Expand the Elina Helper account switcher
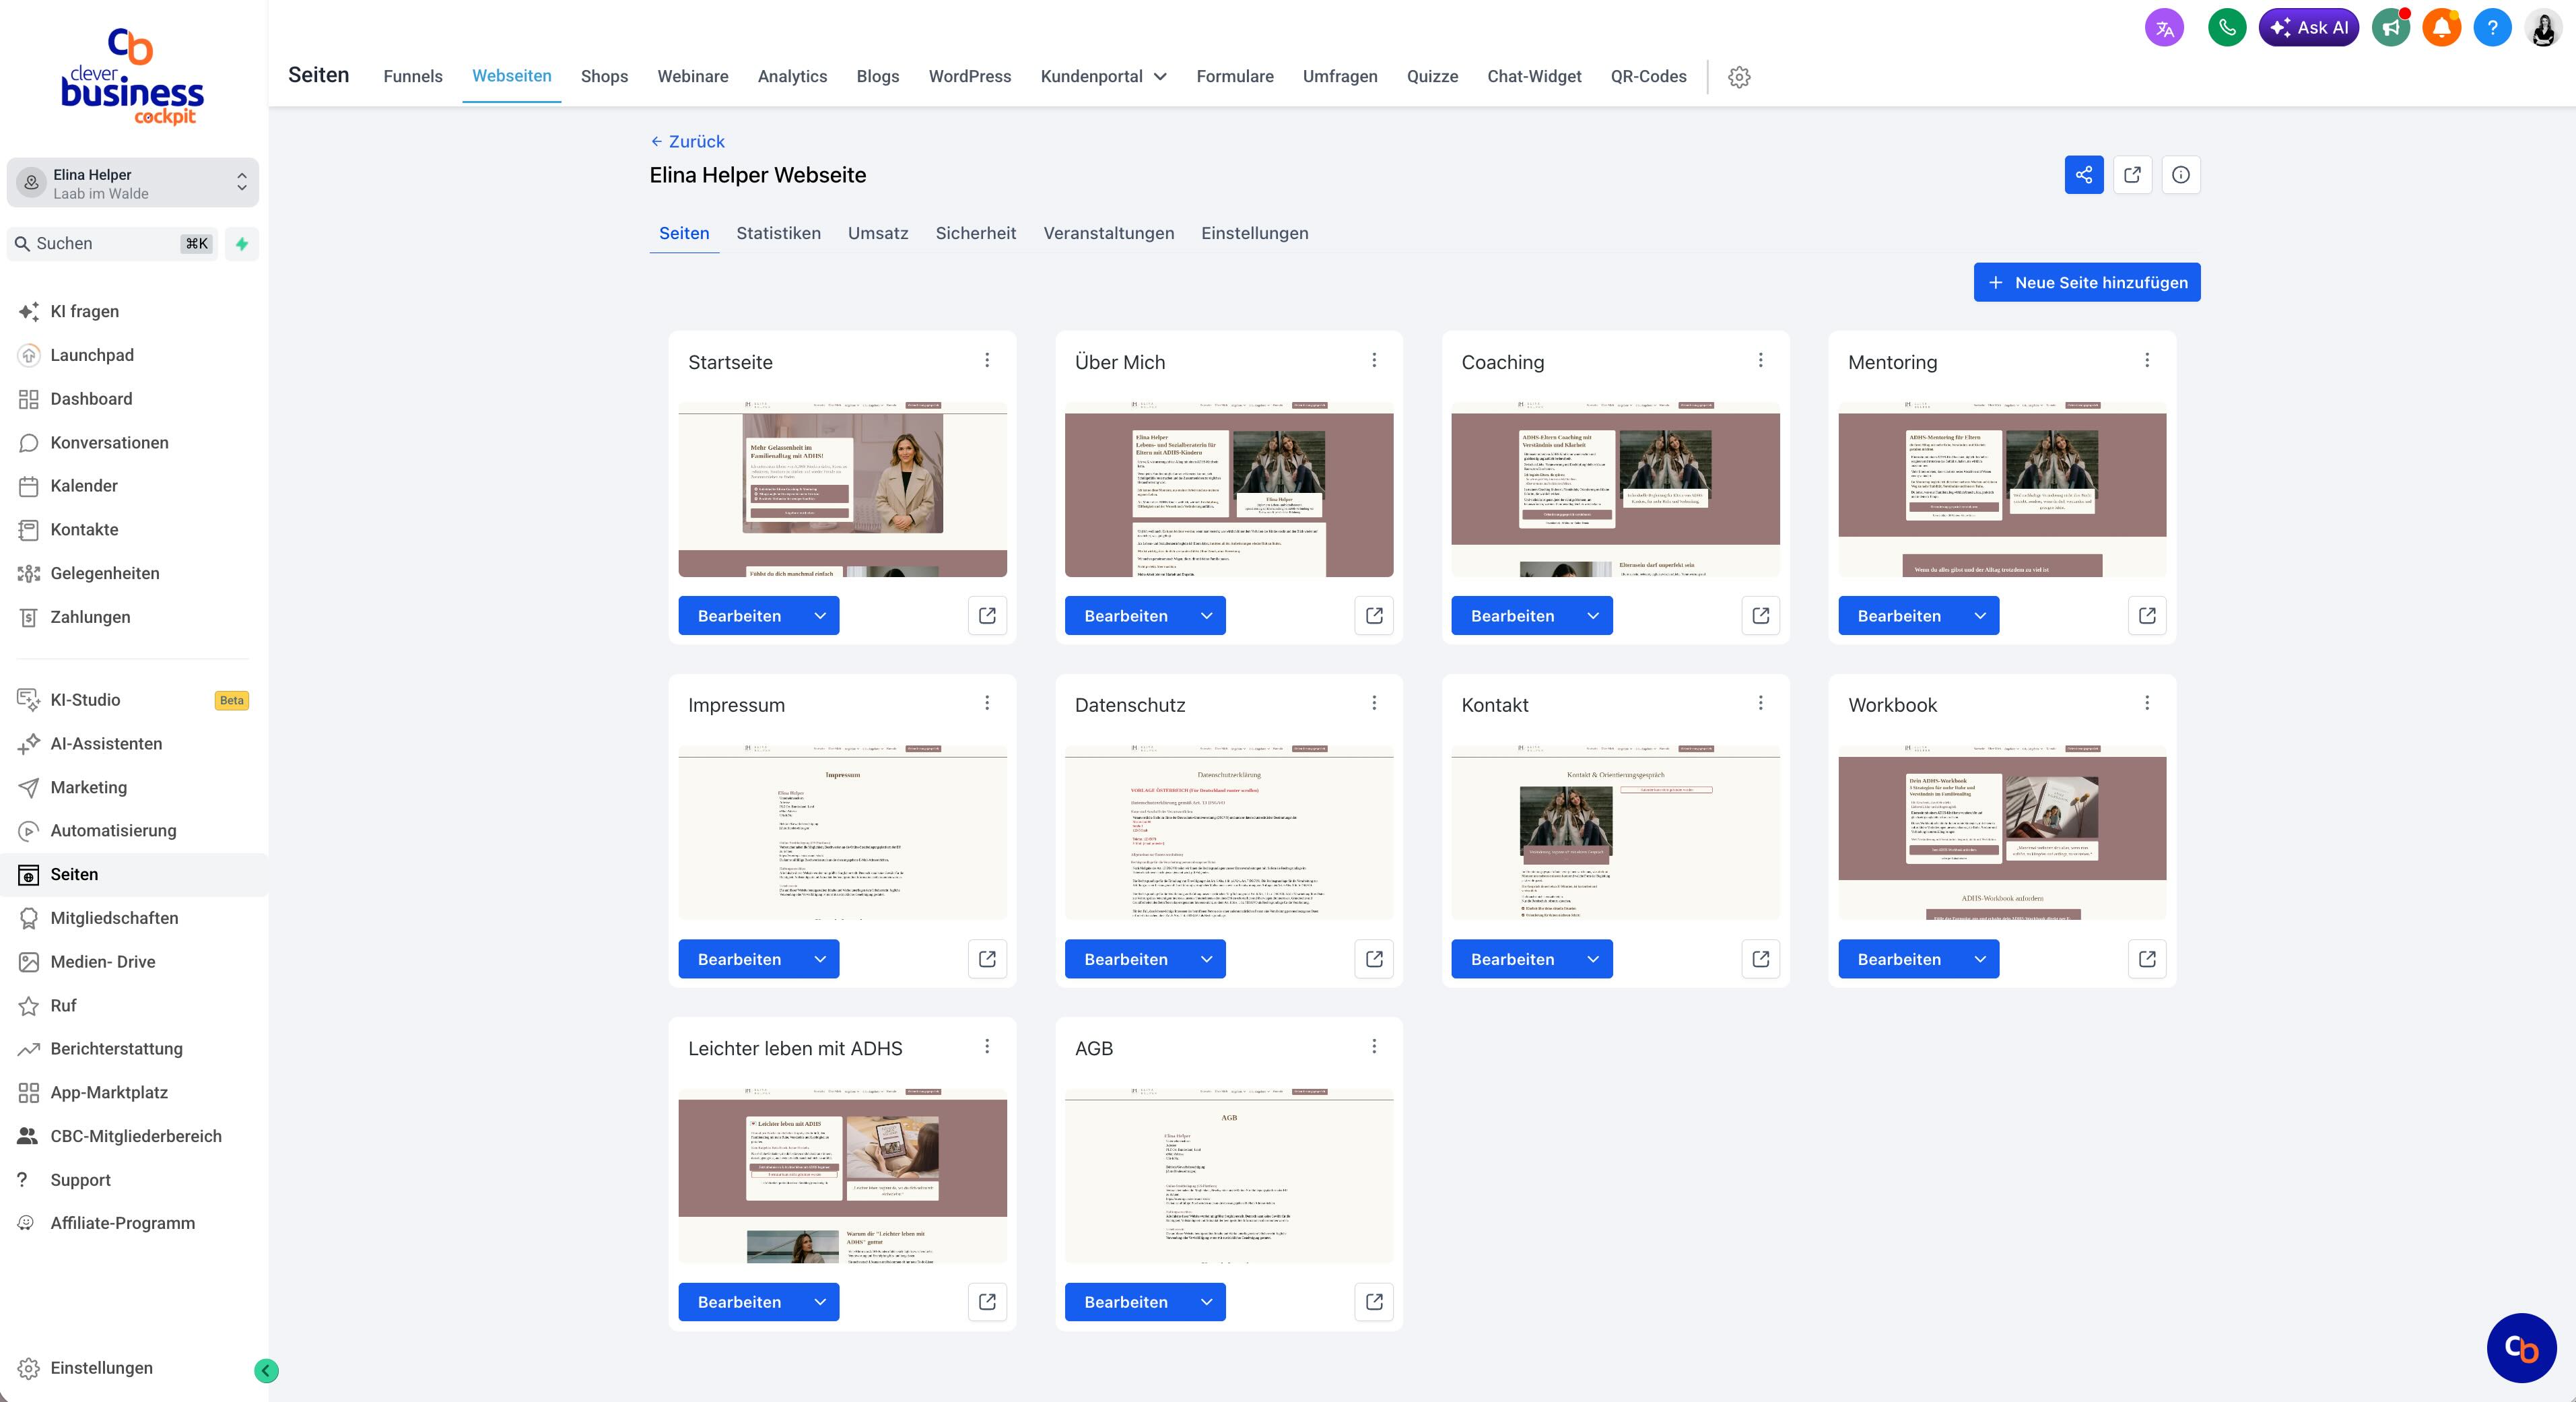 [x=133, y=183]
